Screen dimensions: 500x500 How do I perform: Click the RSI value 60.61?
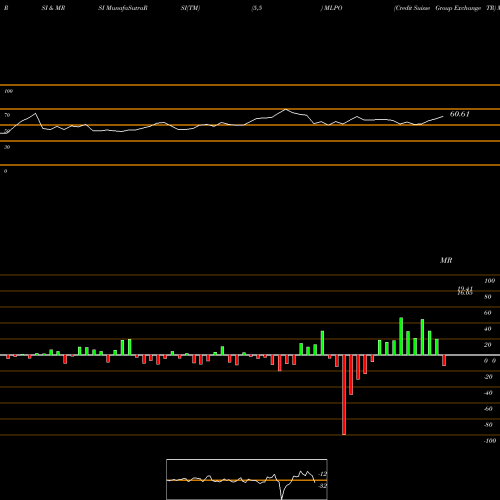[460, 114]
